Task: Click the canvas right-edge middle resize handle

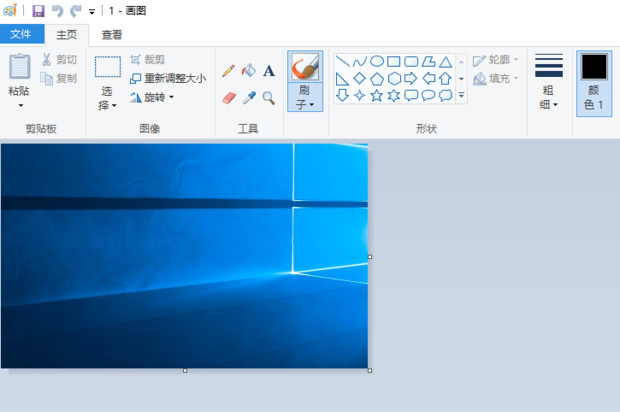Action: tap(370, 257)
